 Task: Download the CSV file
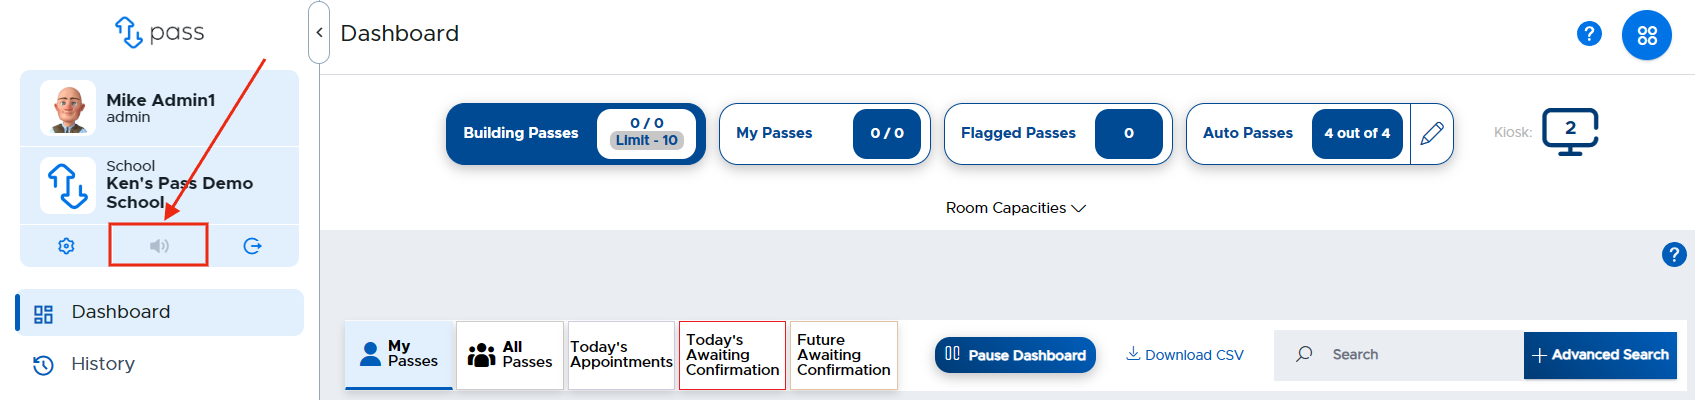click(1185, 355)
